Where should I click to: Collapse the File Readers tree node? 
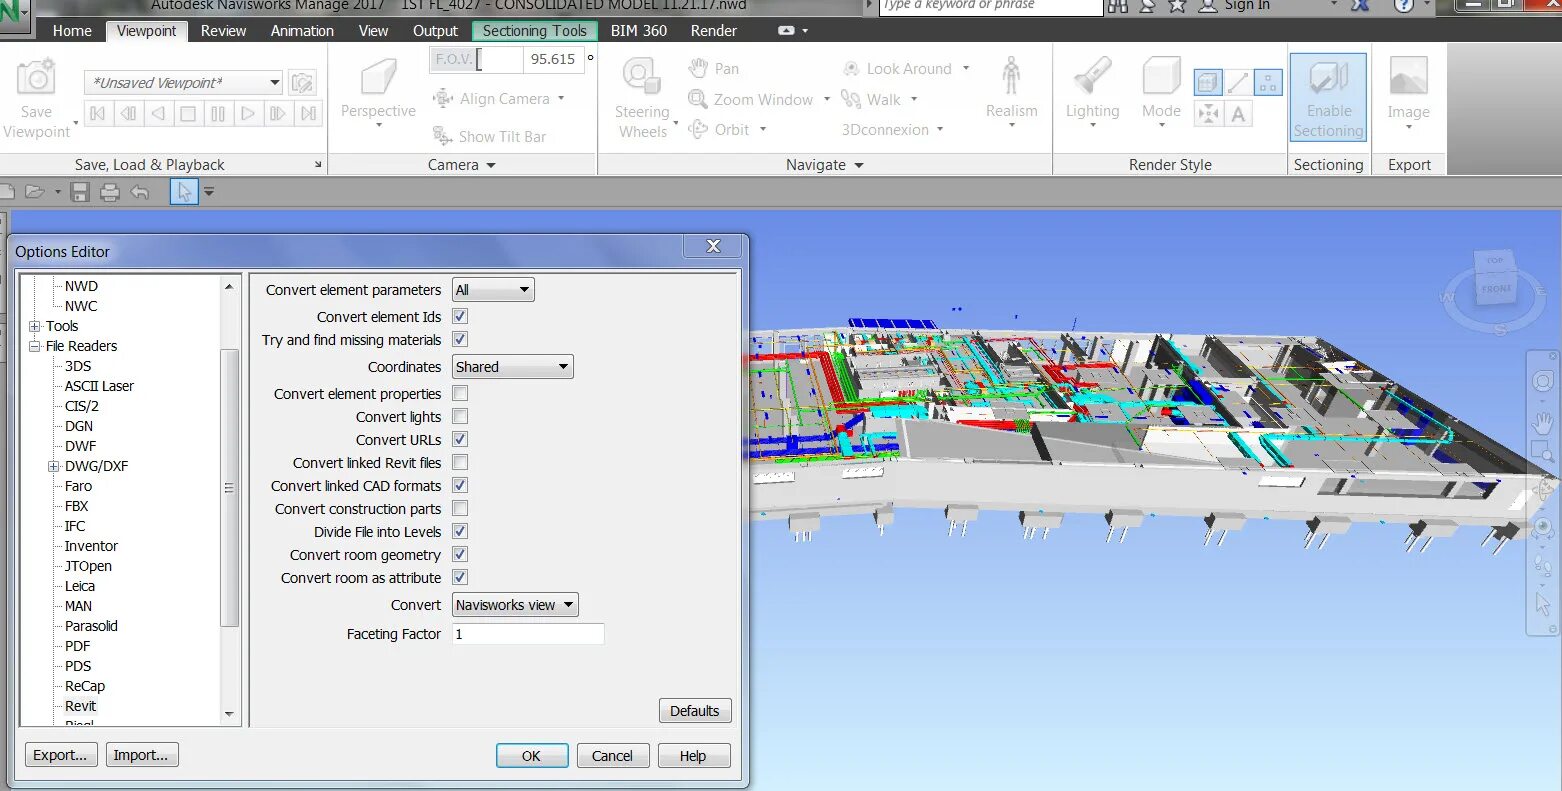35,346
